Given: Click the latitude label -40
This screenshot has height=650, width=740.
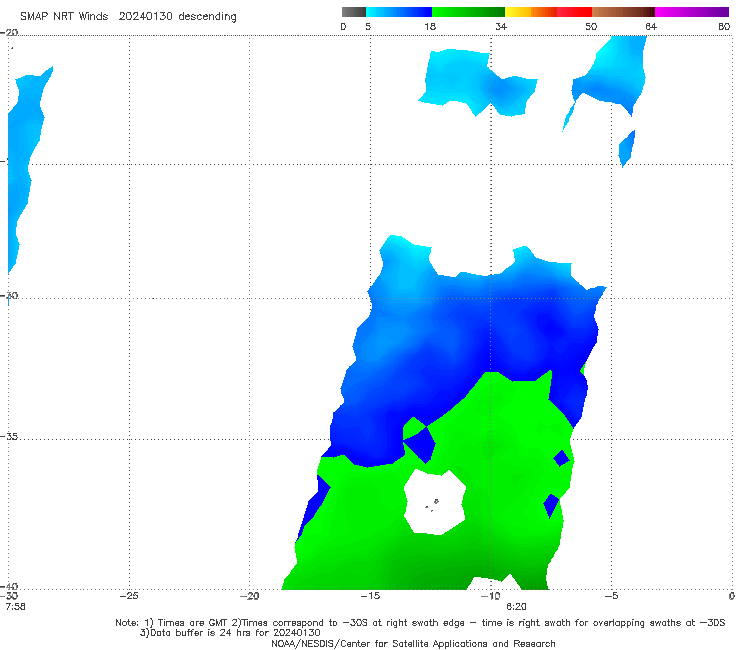Looking at the screenshot, I should tap(9, 586).
